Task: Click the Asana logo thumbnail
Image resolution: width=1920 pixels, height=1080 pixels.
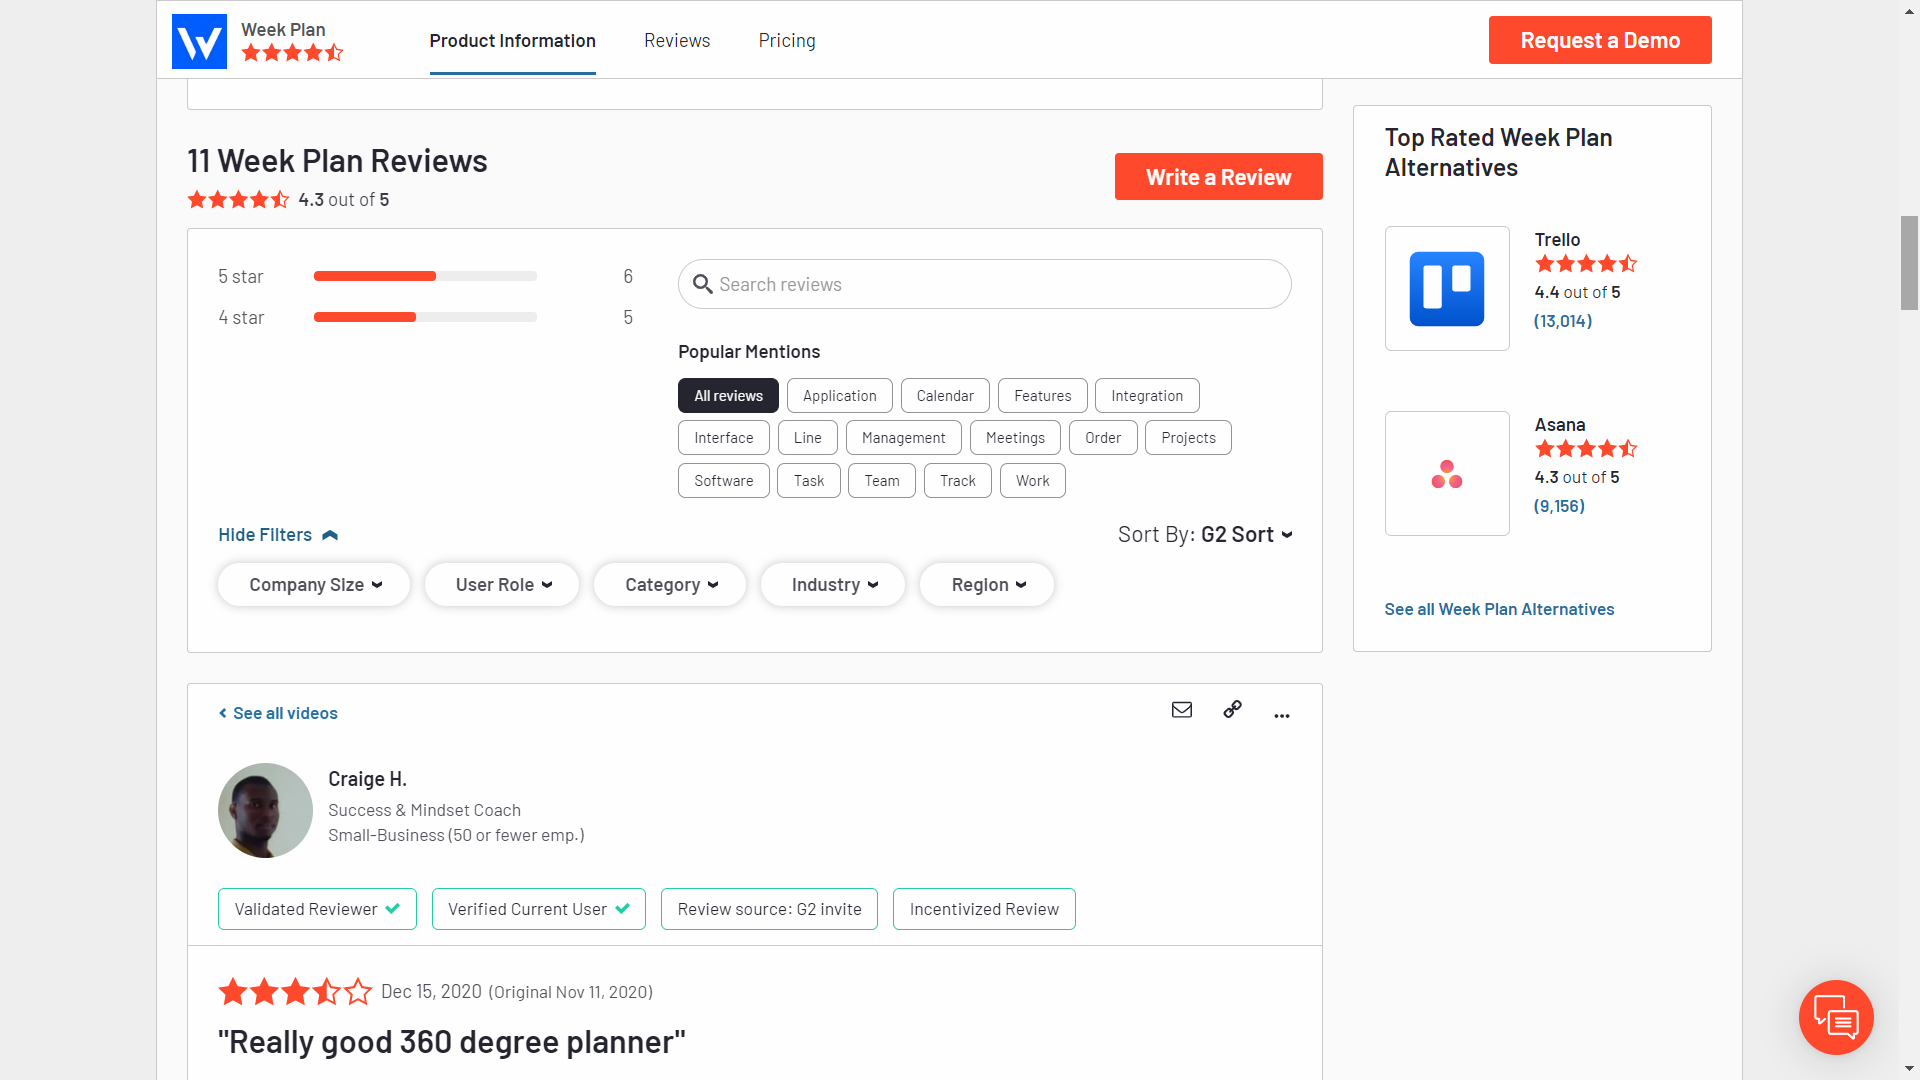Action: (1447, 474)
